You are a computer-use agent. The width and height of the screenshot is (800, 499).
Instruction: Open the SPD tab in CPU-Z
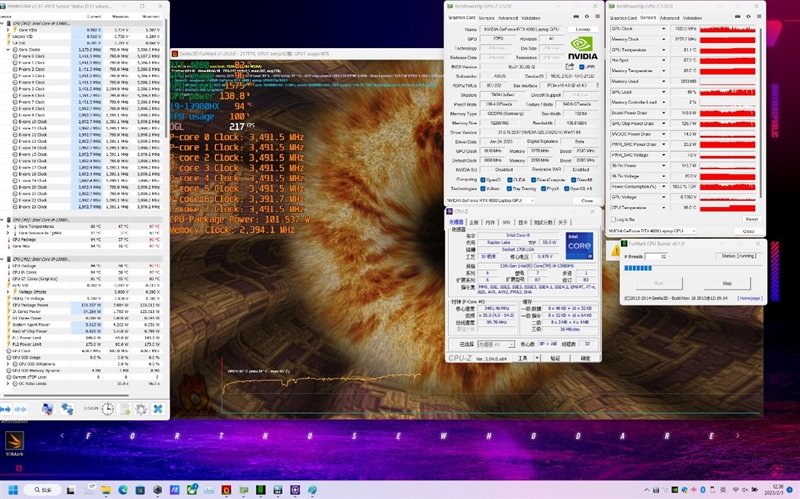tap(507, 222)
